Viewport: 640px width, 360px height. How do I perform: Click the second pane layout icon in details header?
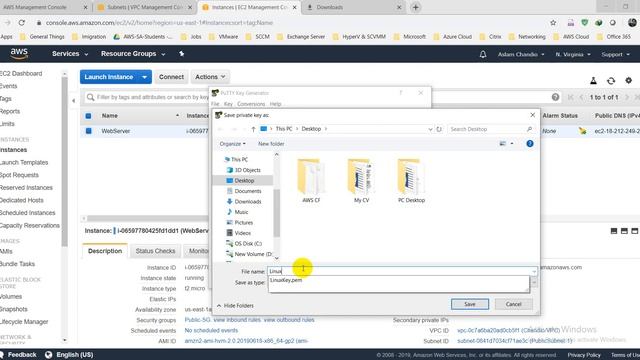pos(624,231)
